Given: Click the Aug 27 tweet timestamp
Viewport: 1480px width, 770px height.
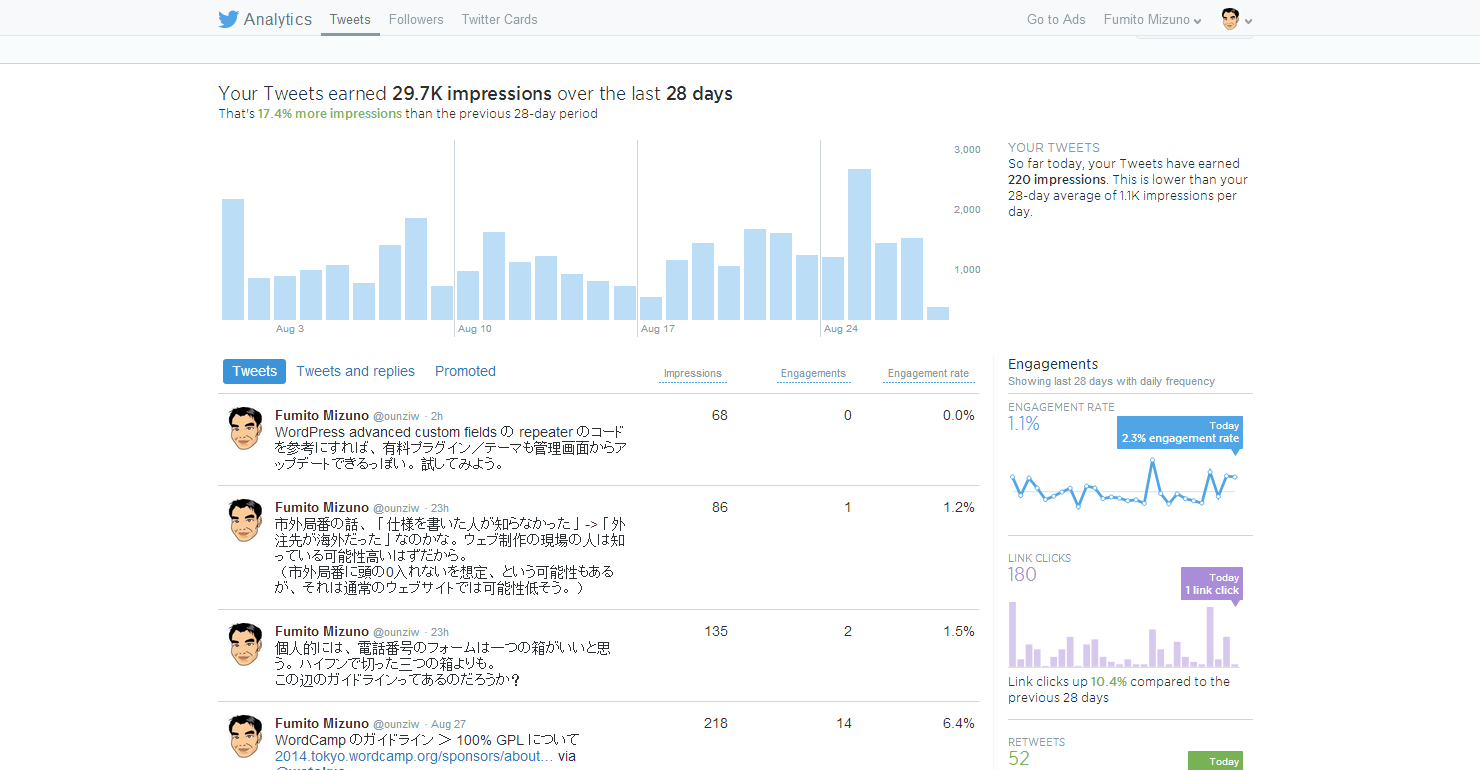Looking at the screenshot, I should coord(448,724).
